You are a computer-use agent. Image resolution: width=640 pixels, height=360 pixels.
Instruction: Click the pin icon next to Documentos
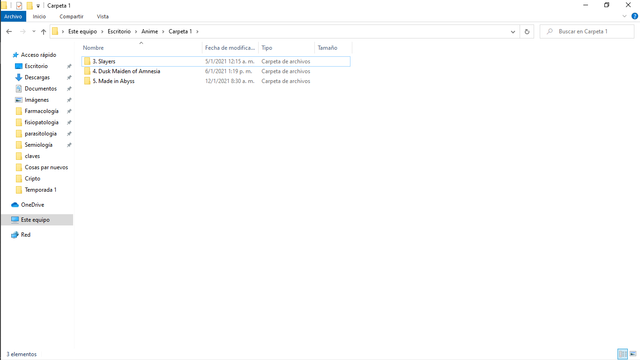click(x=69, y=89)
